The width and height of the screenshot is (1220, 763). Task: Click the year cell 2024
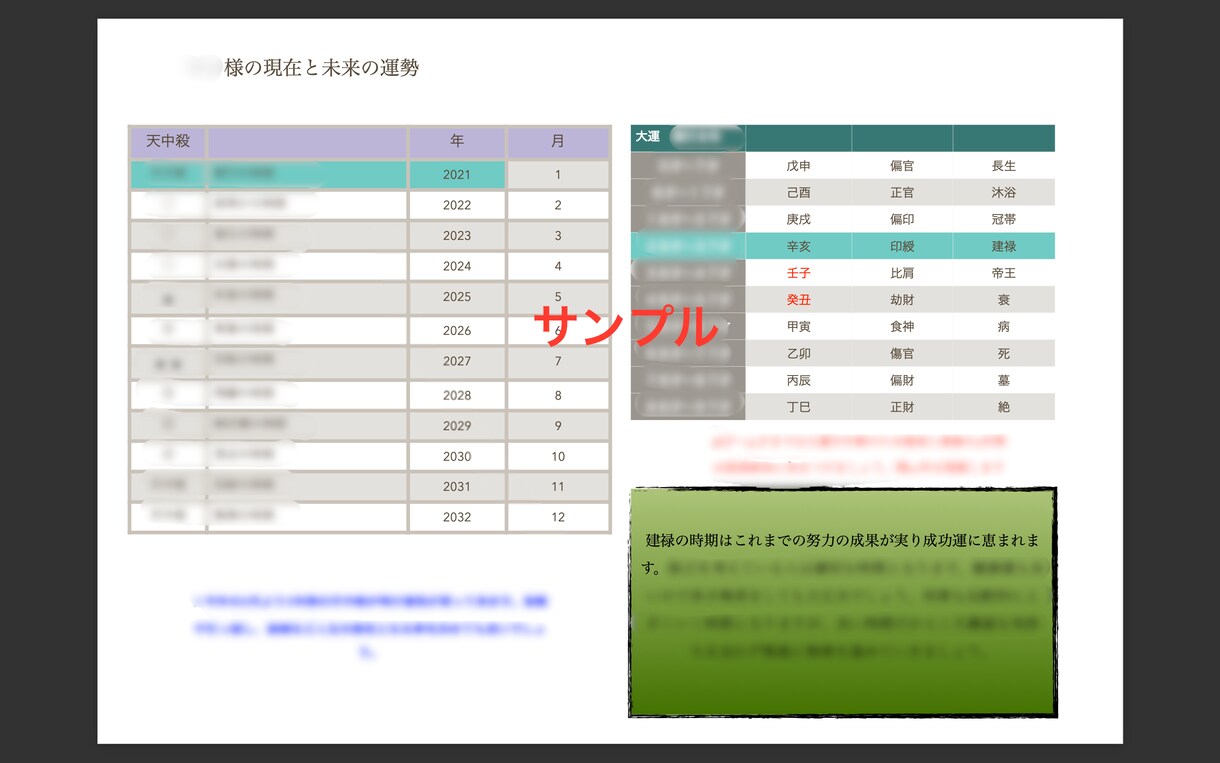tap(457, 266)
